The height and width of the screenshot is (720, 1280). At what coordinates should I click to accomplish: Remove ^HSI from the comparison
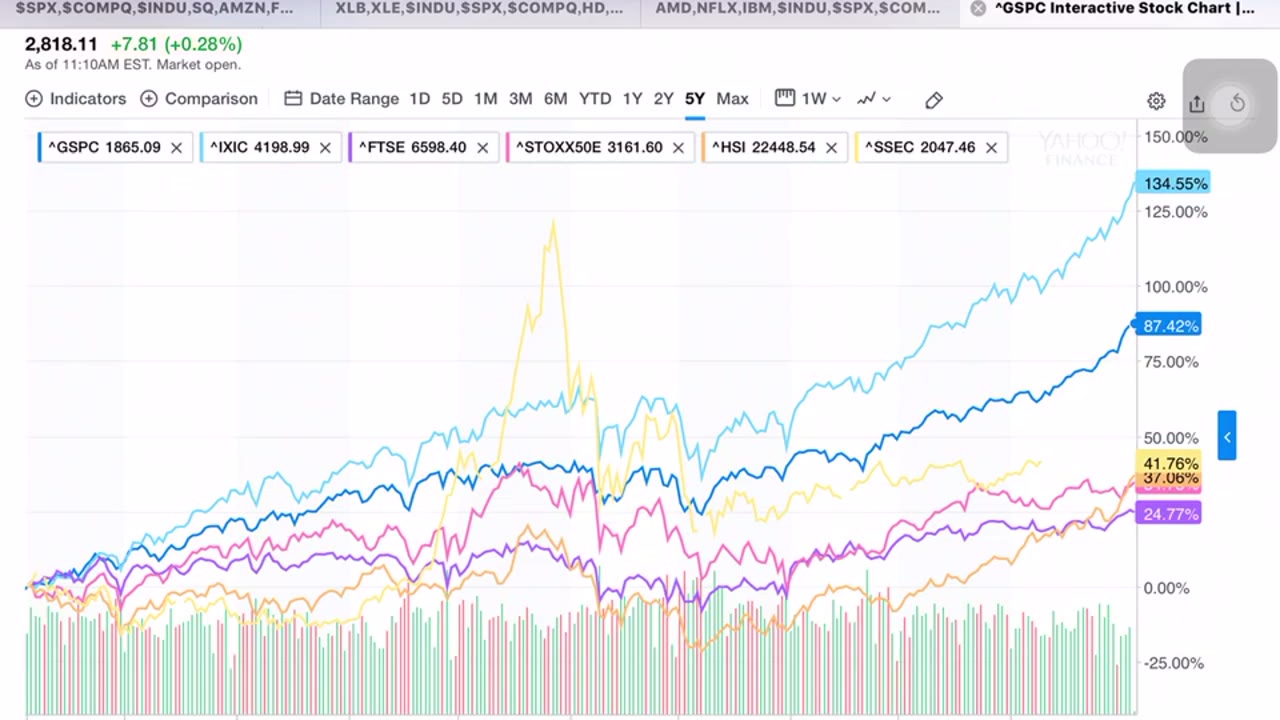click(x=832, y=147)
